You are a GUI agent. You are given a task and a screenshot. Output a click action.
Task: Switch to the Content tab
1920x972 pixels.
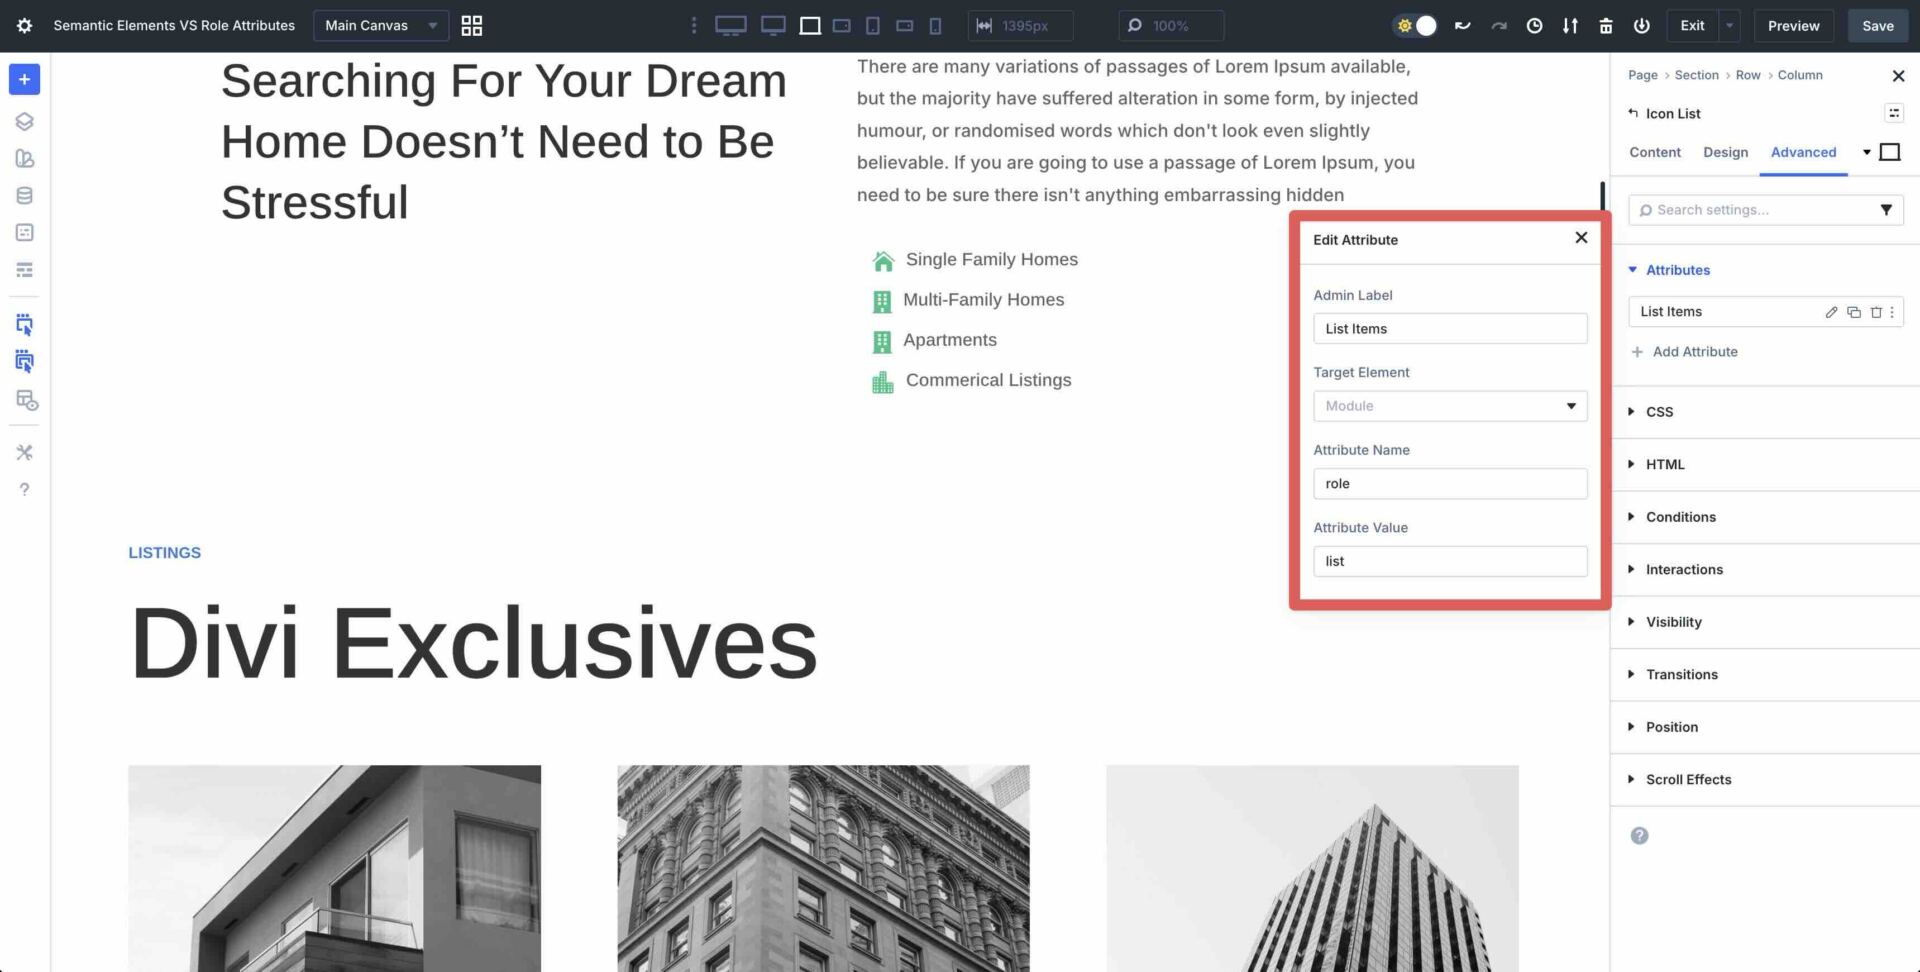tap(1655, 152)
